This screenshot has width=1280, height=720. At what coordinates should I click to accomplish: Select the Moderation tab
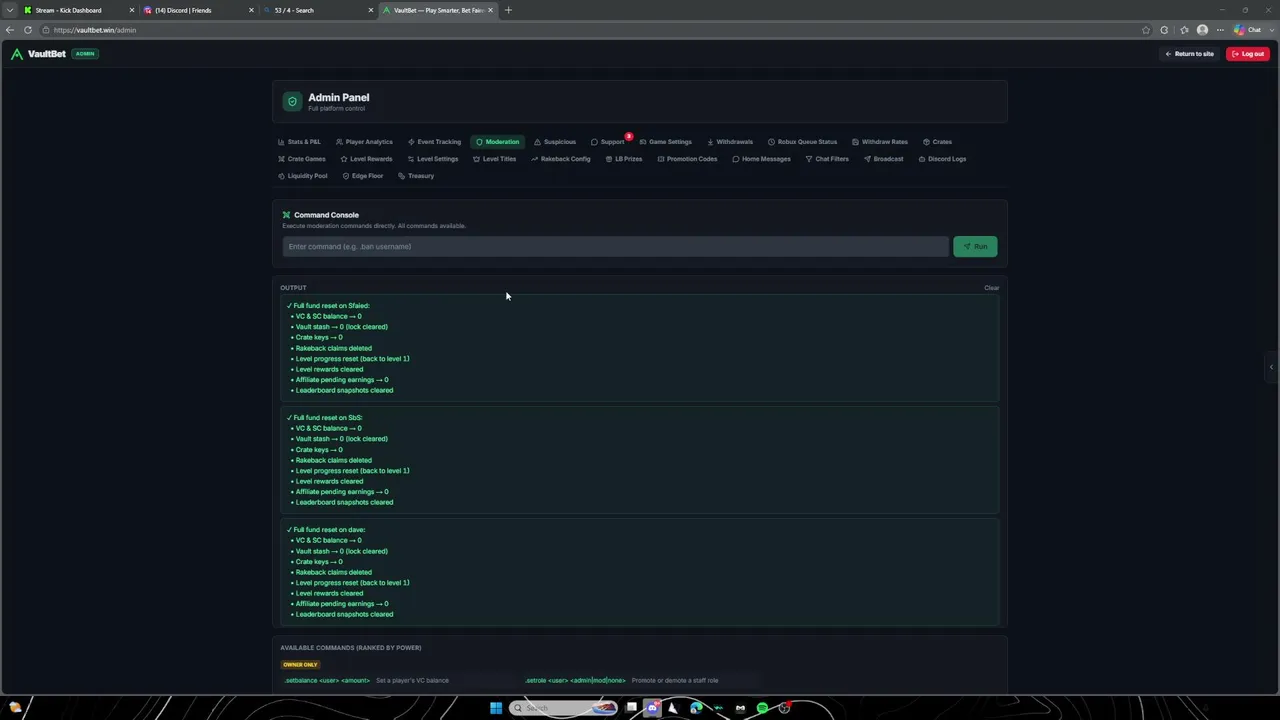[x=497, y=142]
